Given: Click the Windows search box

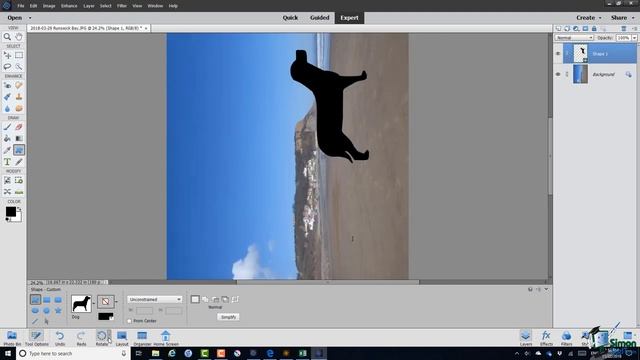Looking at the screenshot, I should pos(73,353).
